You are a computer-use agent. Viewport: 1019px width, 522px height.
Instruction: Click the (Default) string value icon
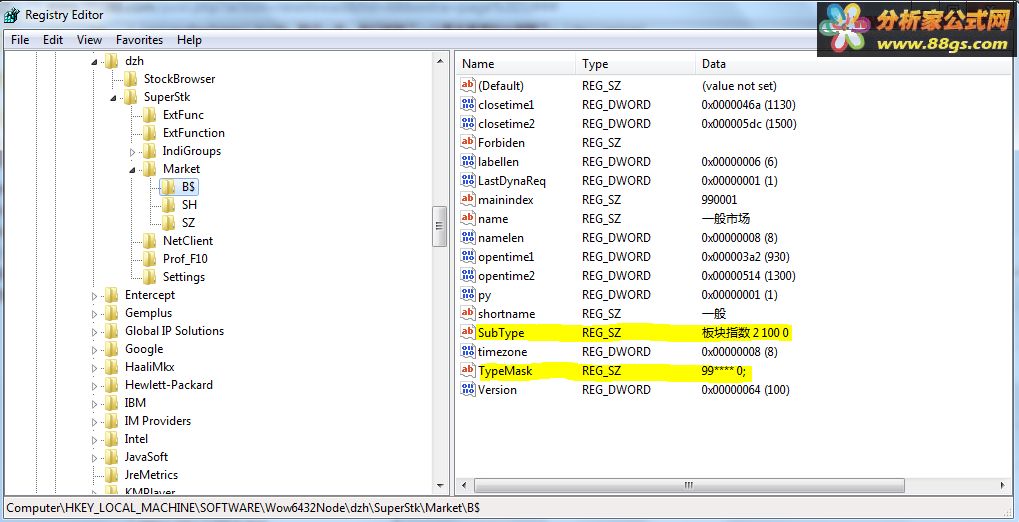467,85
